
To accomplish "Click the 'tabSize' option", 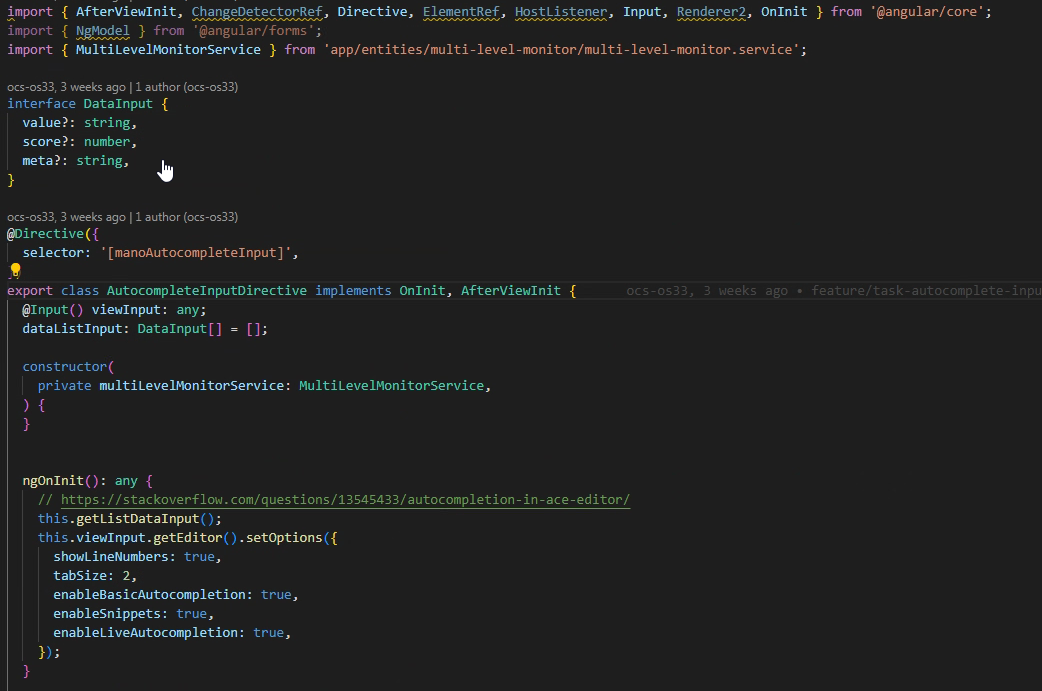I will point(80,576).
